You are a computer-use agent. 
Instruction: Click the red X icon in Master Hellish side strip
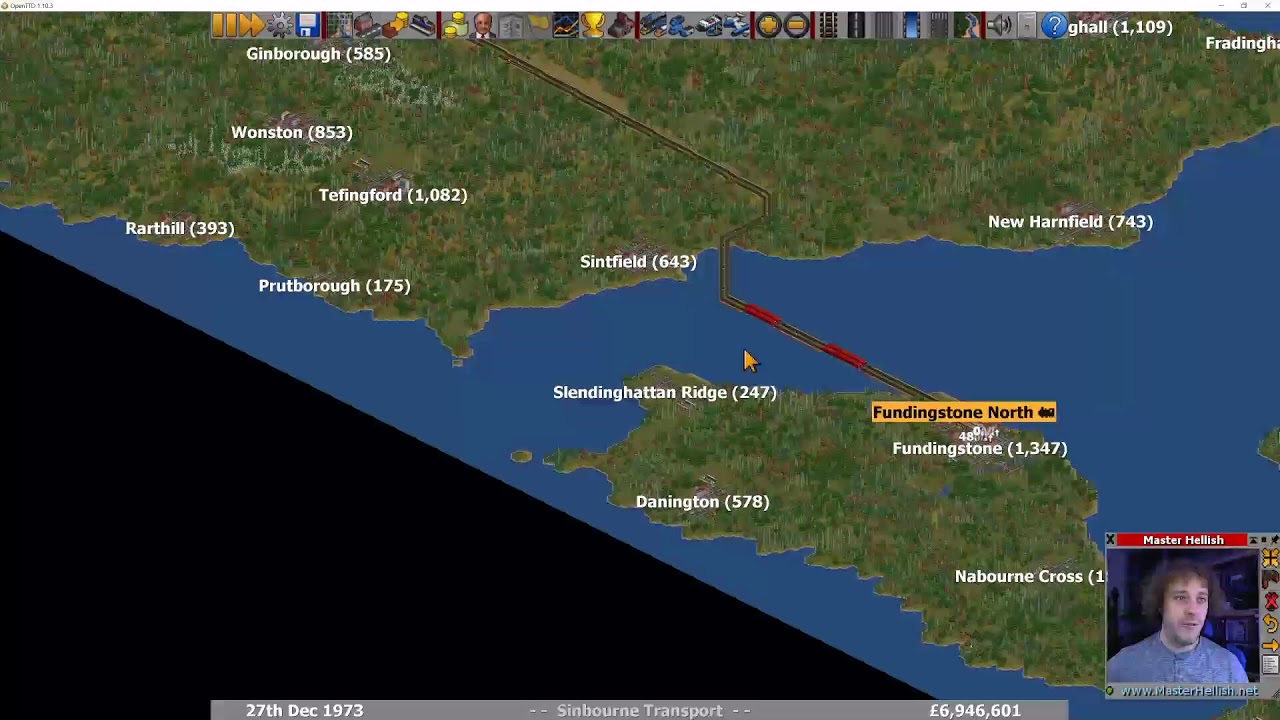tap(1270, 602)
